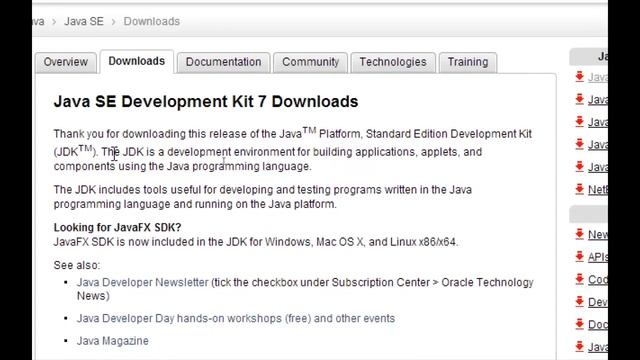640x360 pixels.
Task: Click the Java SE breadcrumb link
Action: click(84, 21)
